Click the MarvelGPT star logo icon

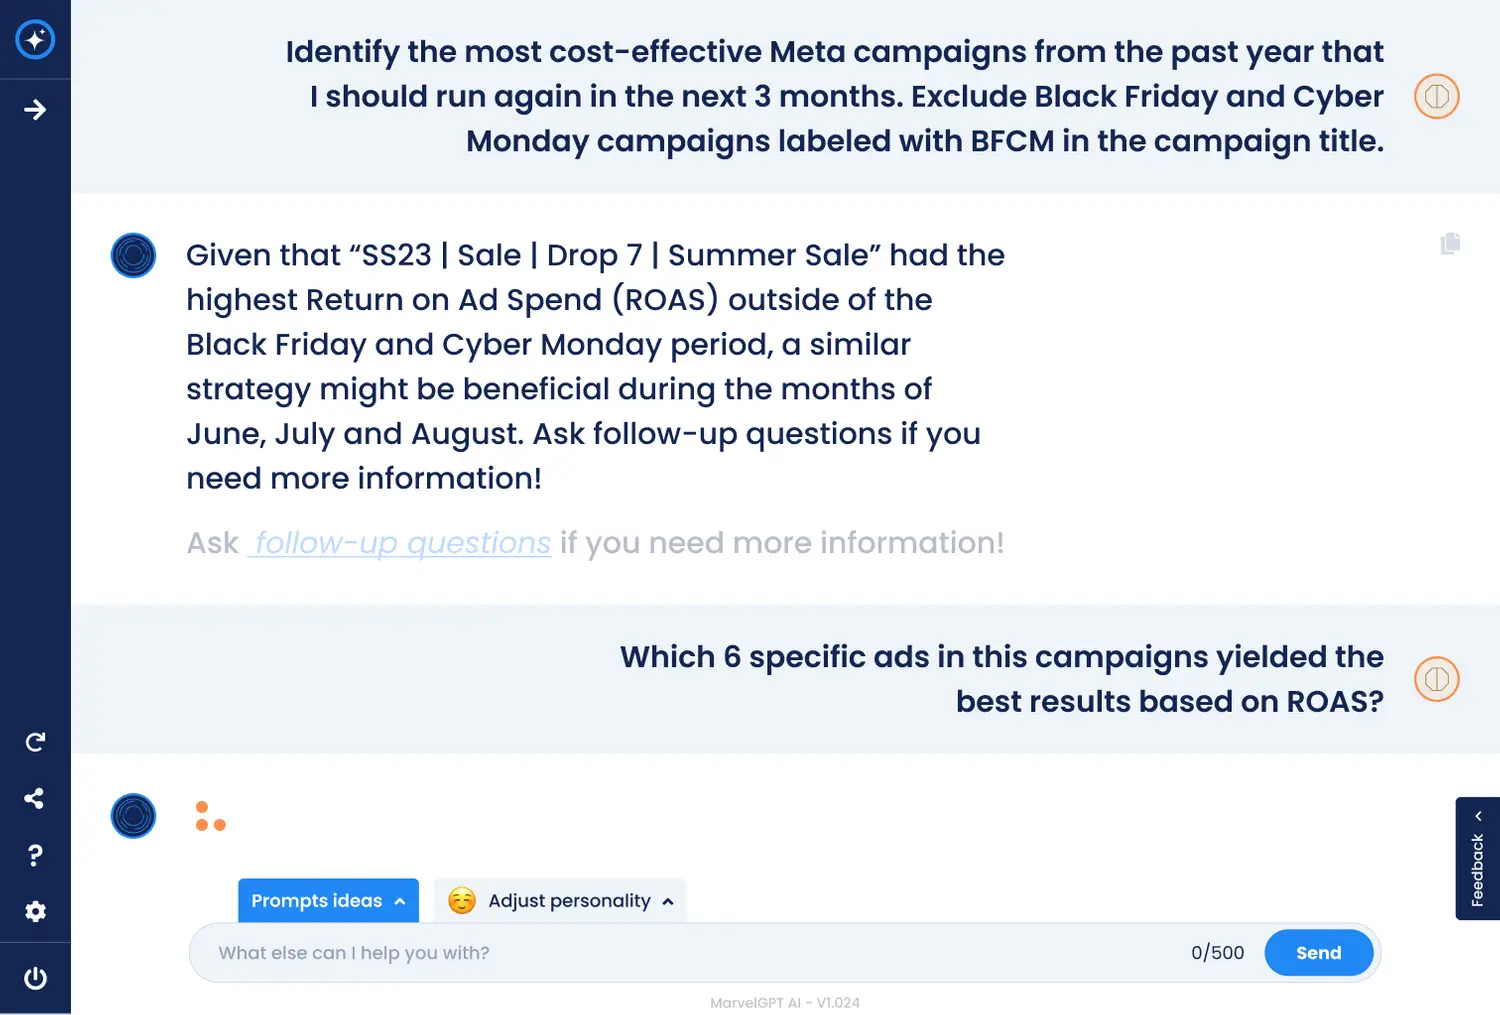pyautogui.click(x=35, y=40)
